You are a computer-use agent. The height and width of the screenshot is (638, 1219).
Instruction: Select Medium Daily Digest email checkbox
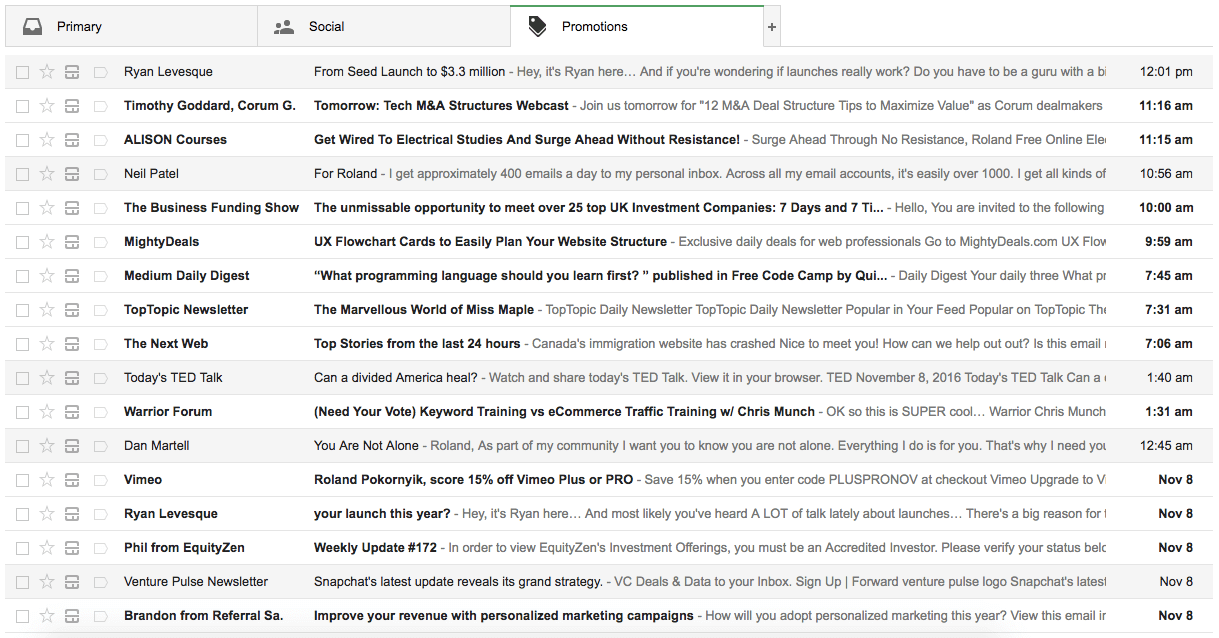[x=22, y=276]
